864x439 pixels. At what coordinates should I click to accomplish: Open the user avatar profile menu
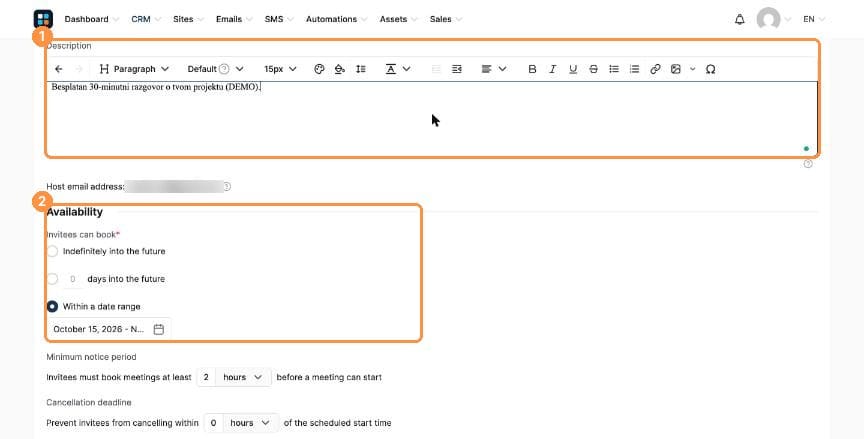tap(768, 19)
